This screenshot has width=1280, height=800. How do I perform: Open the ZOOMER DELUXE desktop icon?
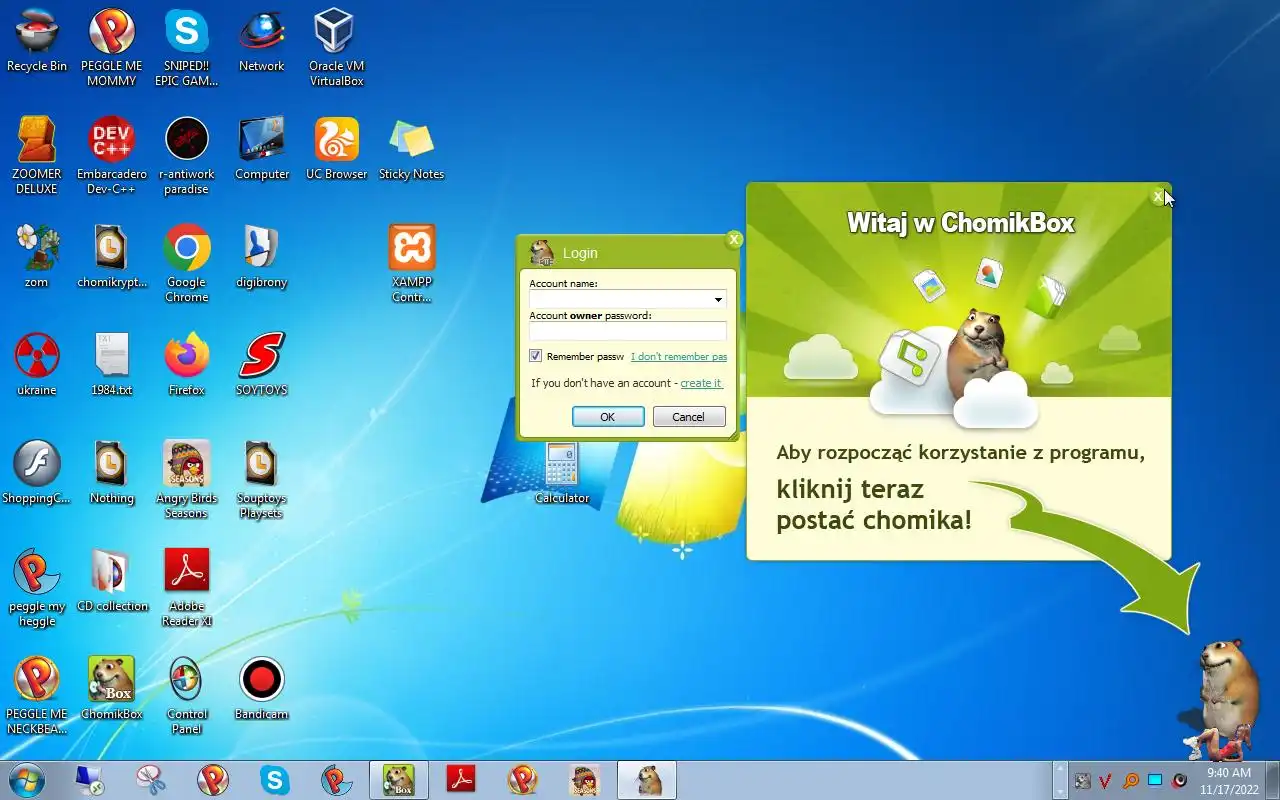click(37, 155)
